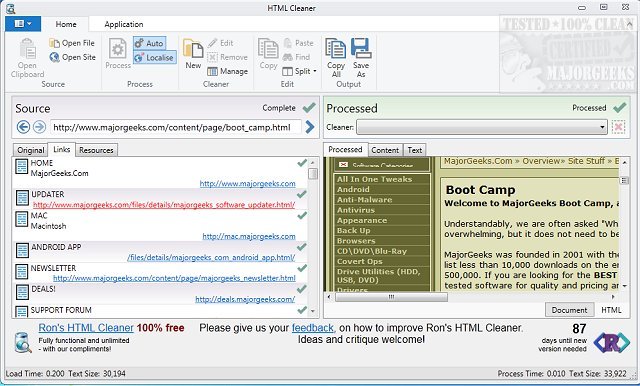The image size is (640, 386).
Task: Toggle the Auto process option
Action: coord(149,43)
